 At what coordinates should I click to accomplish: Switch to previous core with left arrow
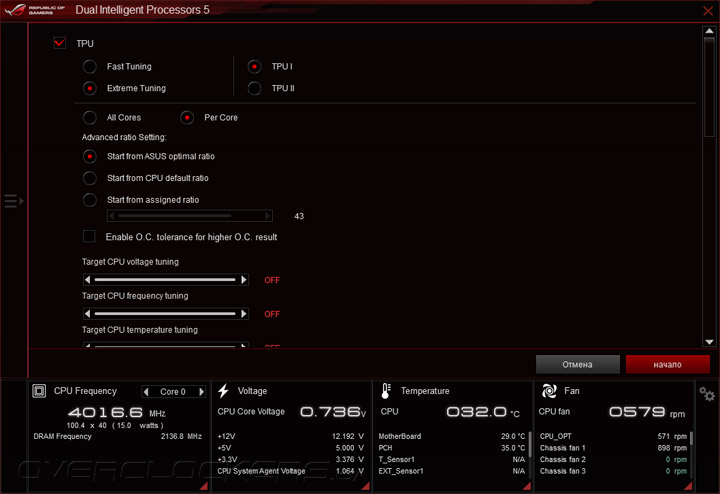(146, 392)
